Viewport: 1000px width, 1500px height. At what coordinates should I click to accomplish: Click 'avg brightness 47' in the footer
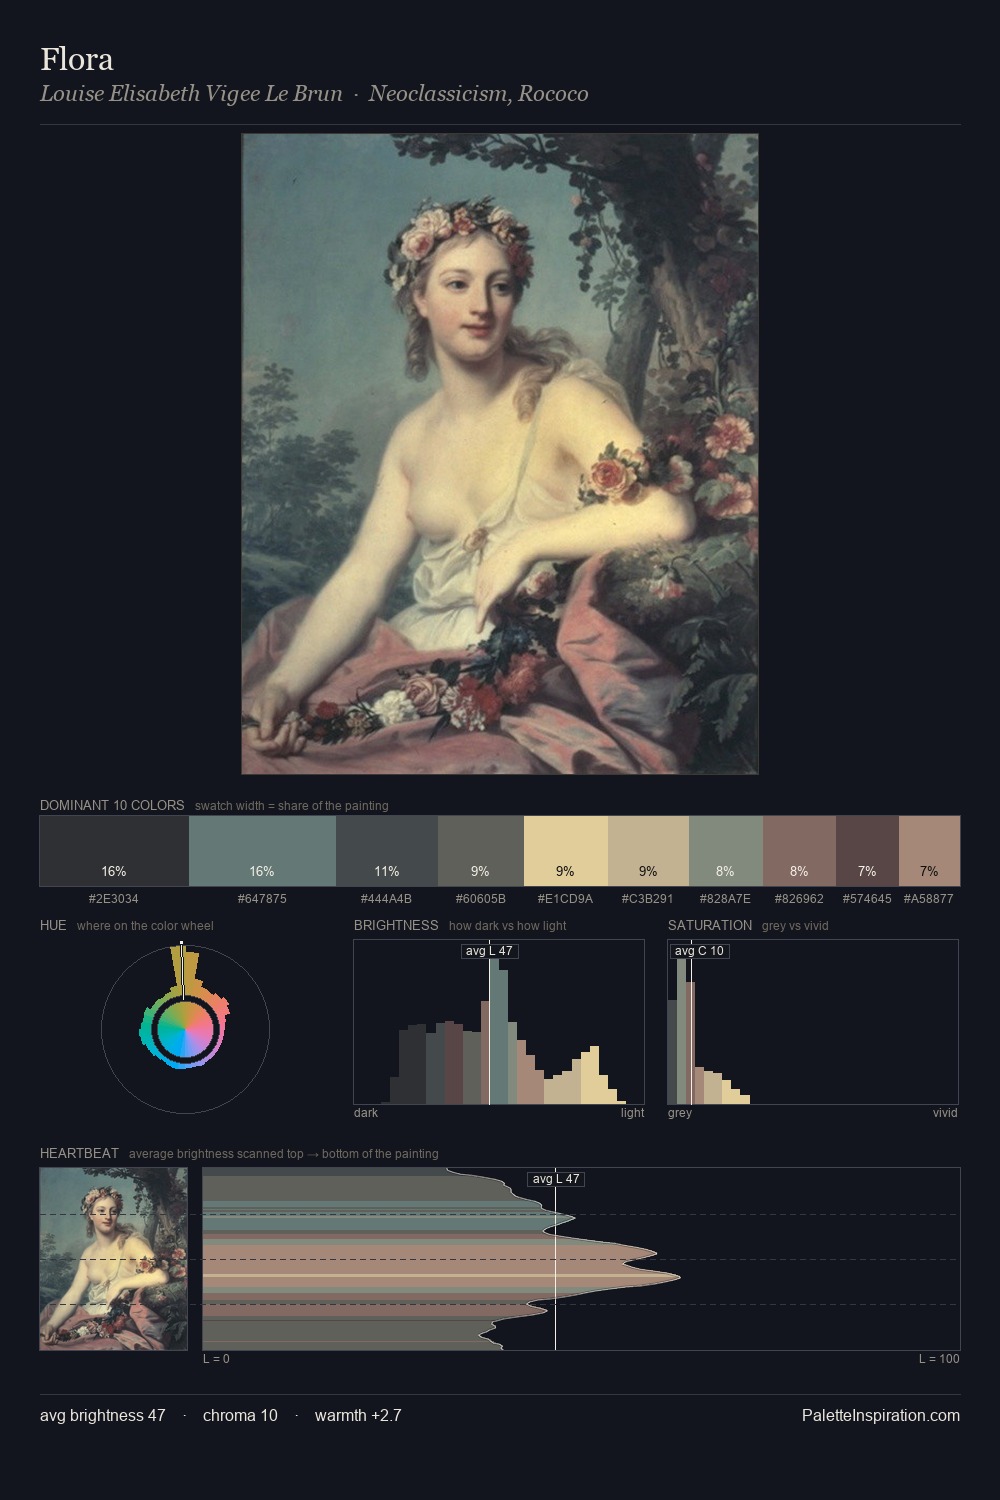click(x=103, y=1415)
